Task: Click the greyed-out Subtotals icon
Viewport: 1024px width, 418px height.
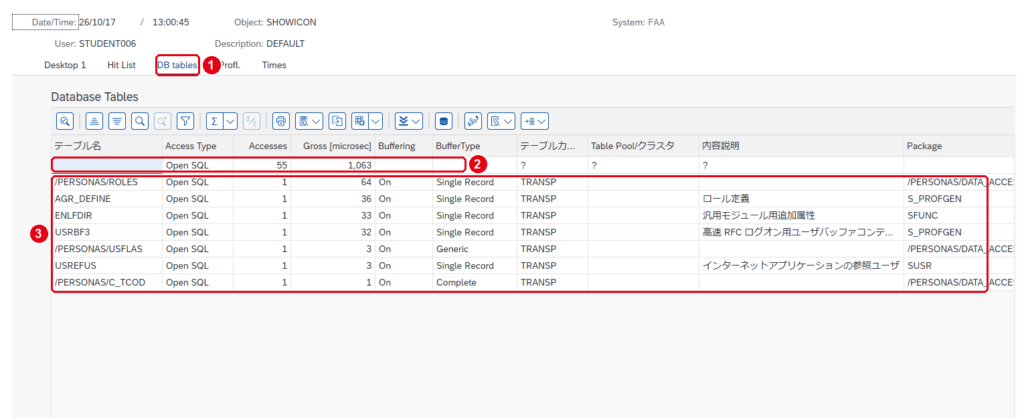Action: pos(252,121)
